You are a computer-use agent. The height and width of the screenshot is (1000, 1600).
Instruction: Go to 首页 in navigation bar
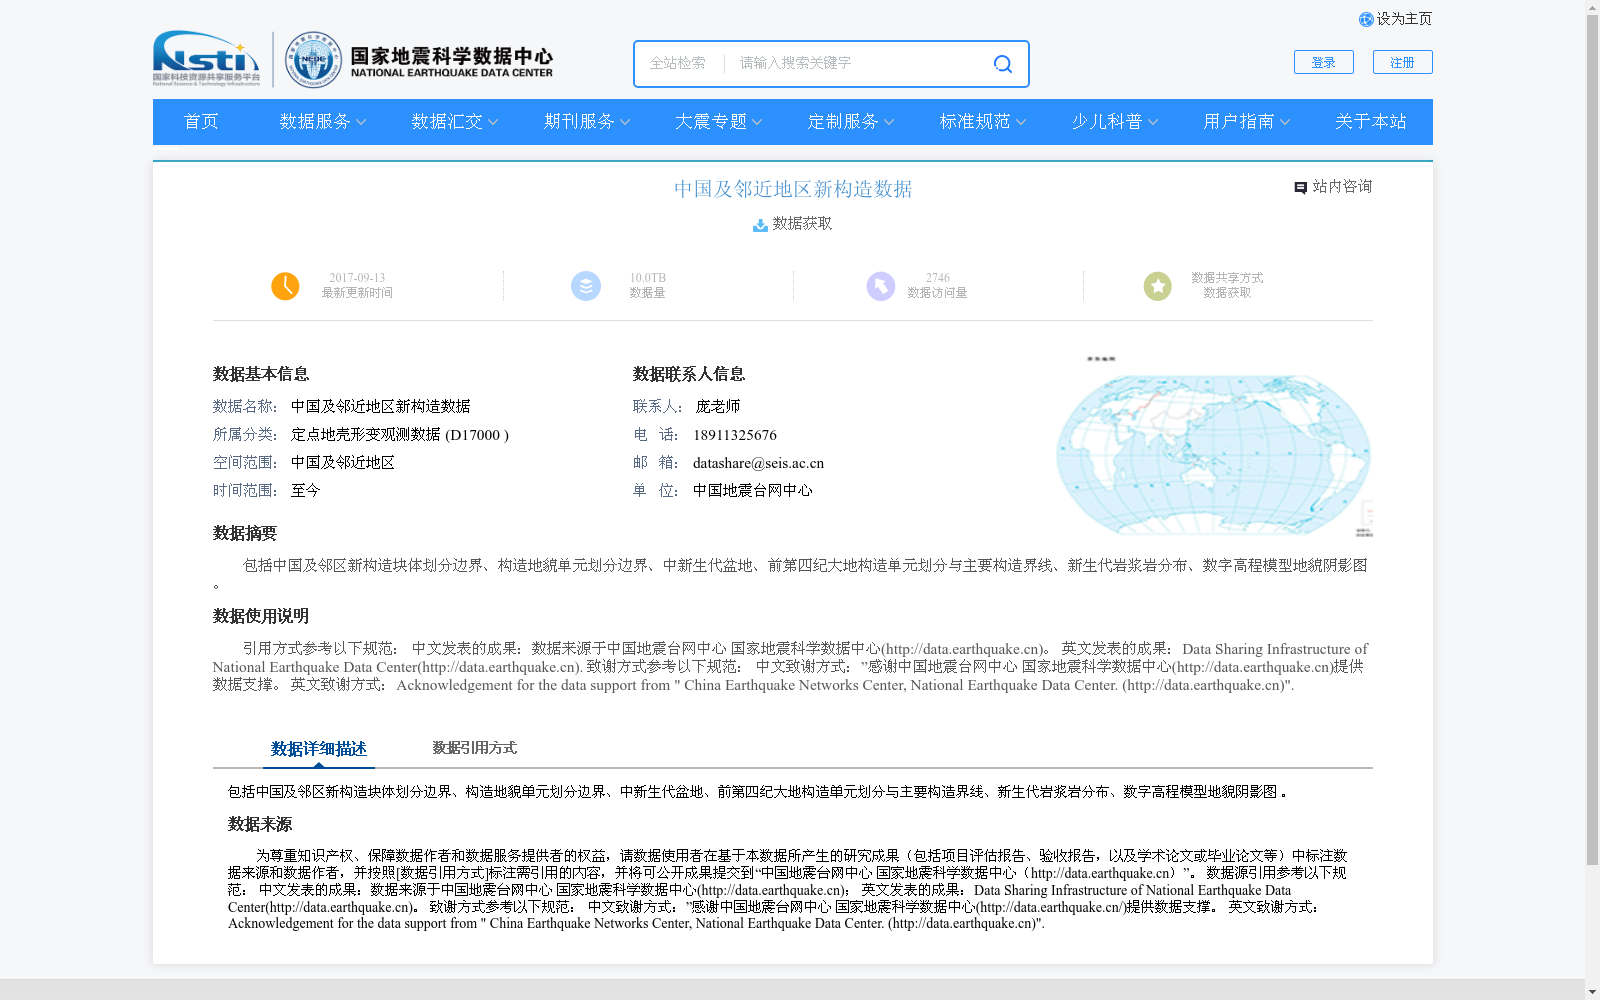pos(201,121)
